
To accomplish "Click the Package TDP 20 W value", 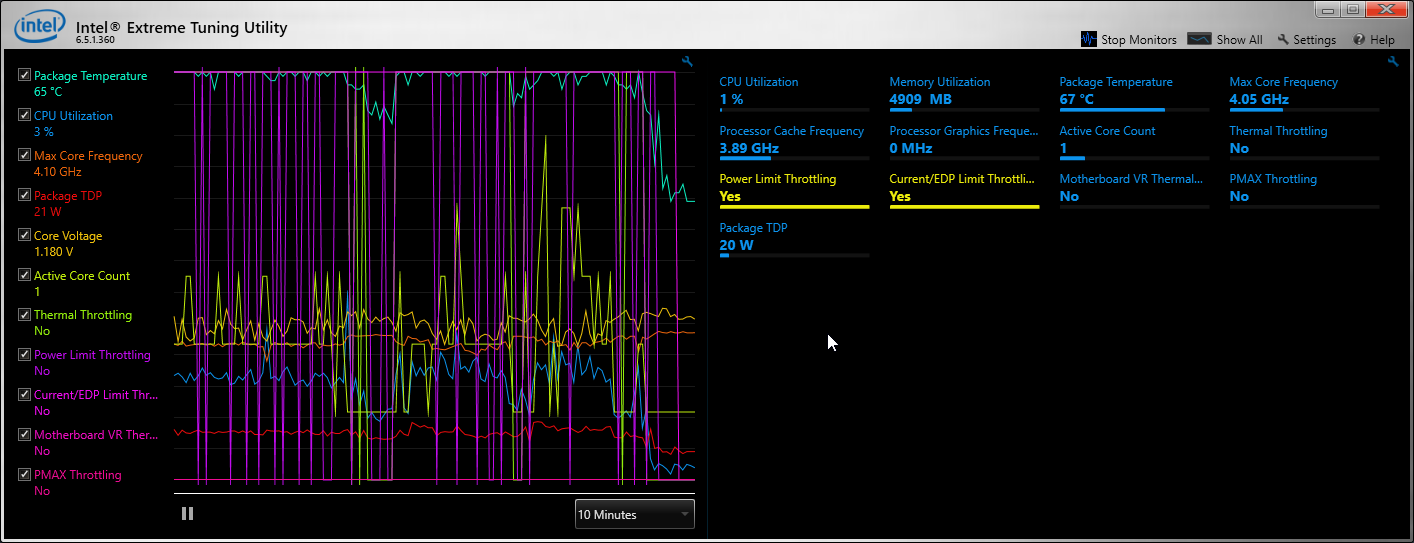I will pyautogui.click(x=736, y=245).
